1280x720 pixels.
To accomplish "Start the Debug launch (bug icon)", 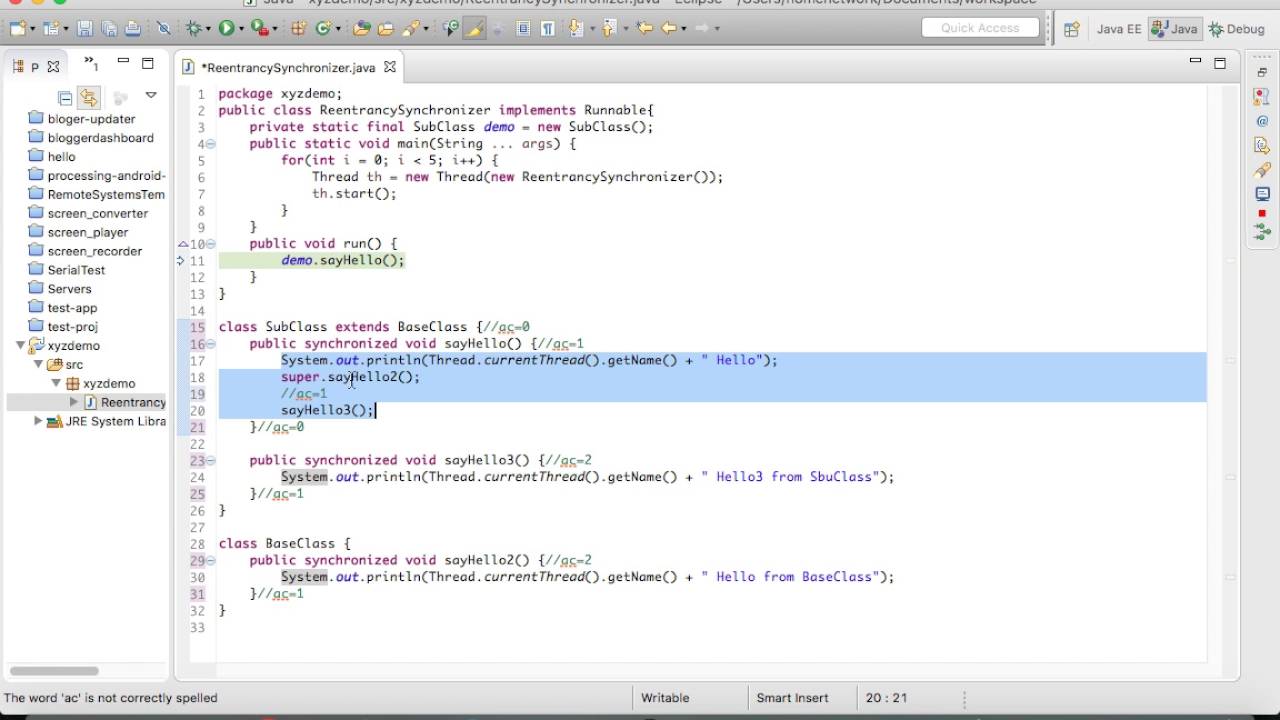I will click(193, 29).
